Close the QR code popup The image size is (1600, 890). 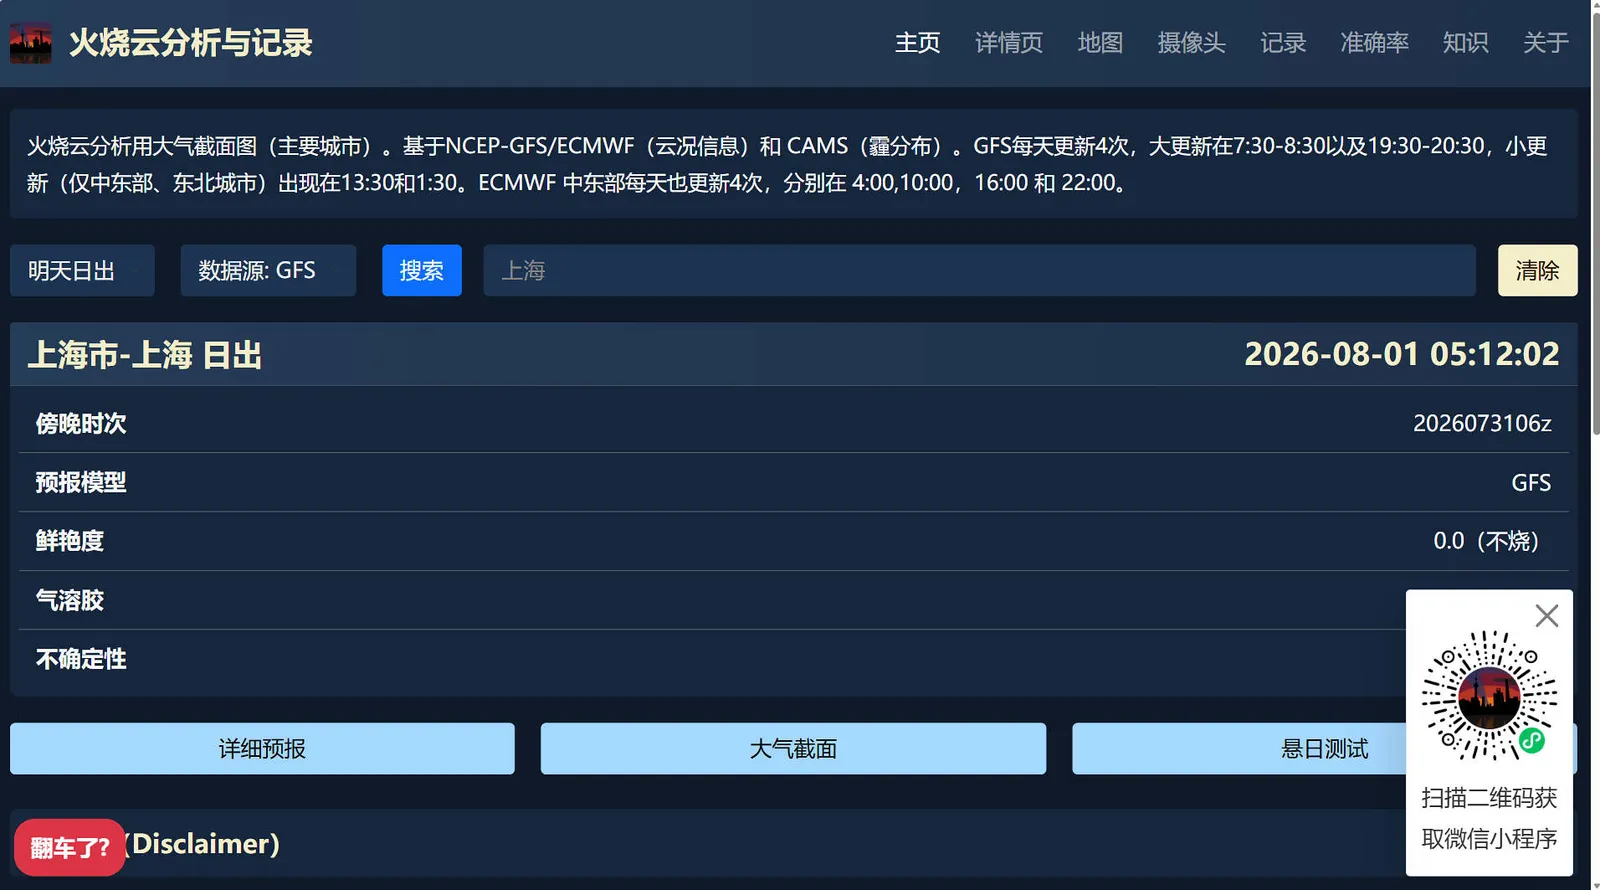(1546, 616)
